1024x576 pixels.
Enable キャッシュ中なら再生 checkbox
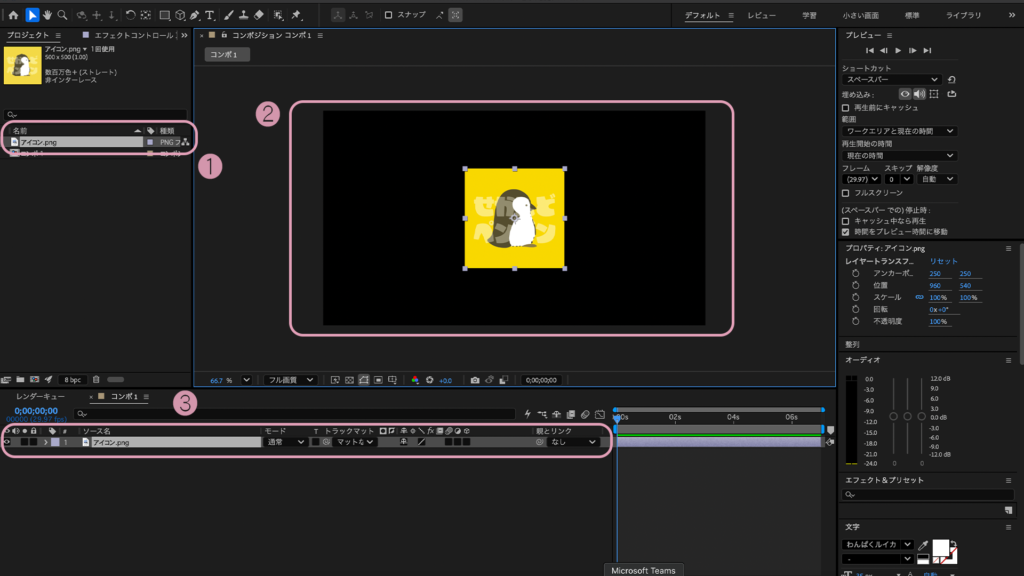pos(846,221)
